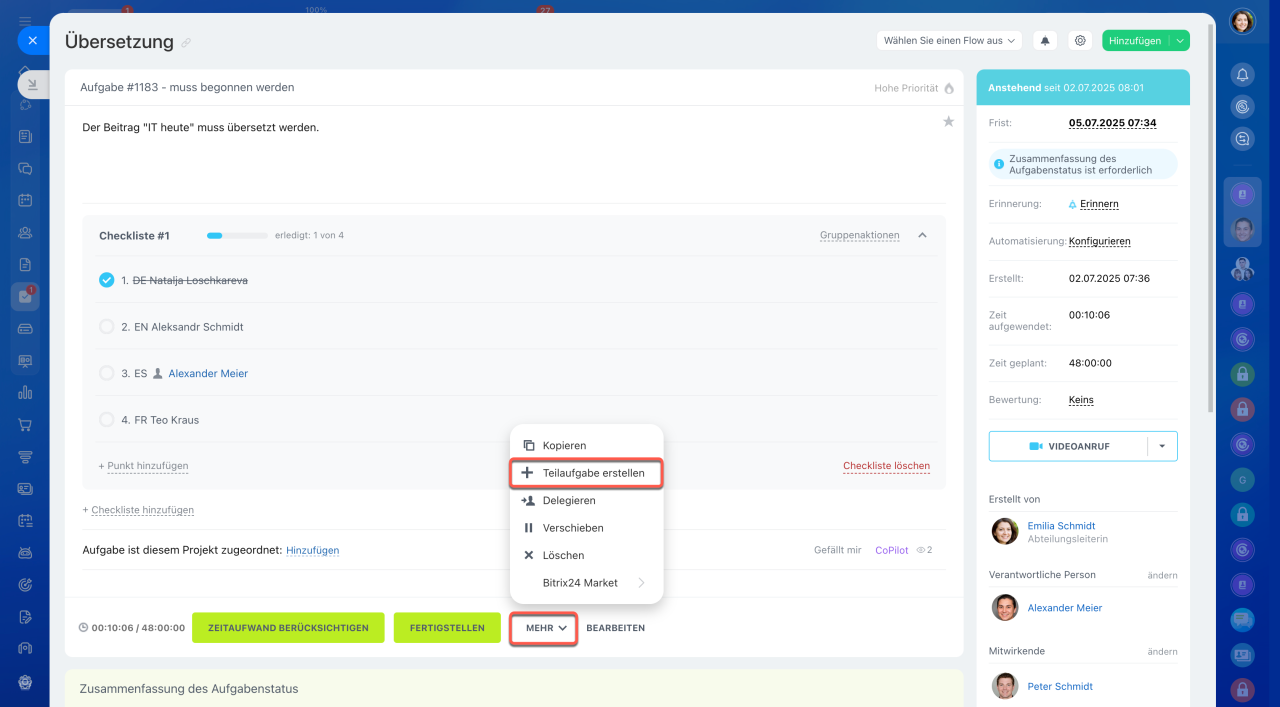Viewport: 1280px width, 707px height.
Task: Open task settings gear icon
Action: click(1080, 41)
